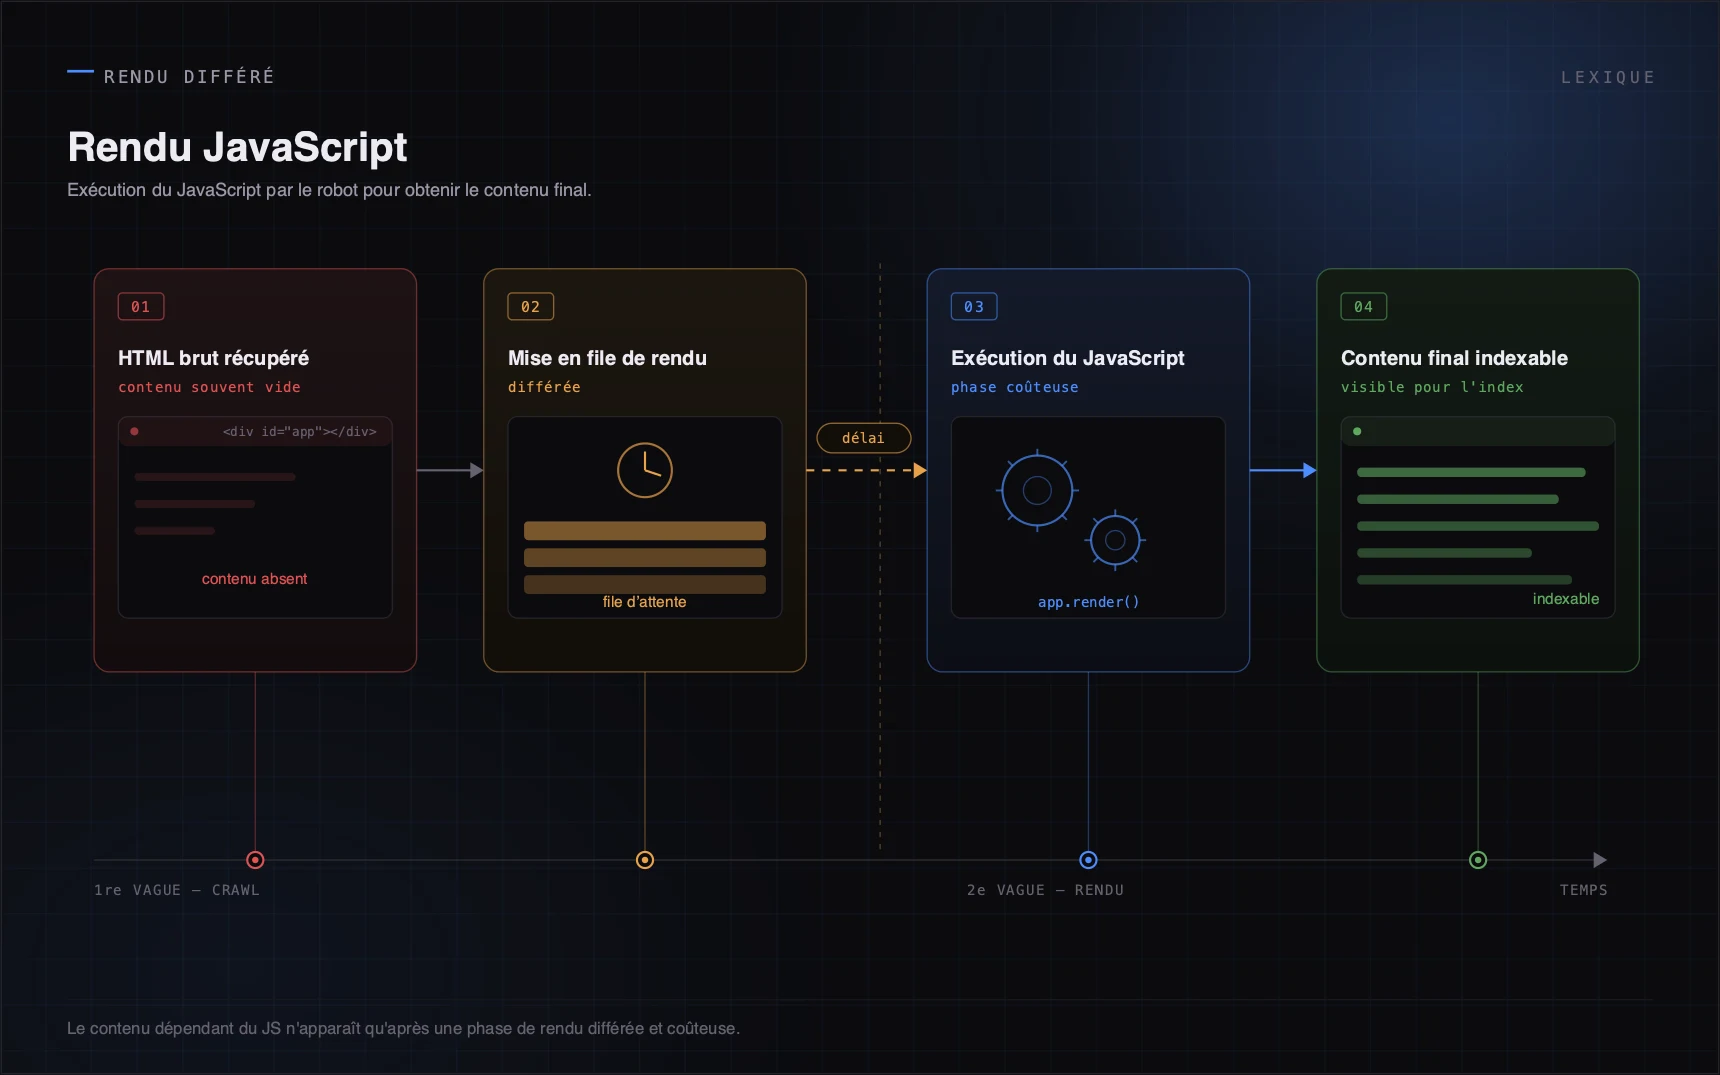
Task: Click the 01 step badge
Action: [141, 307]
